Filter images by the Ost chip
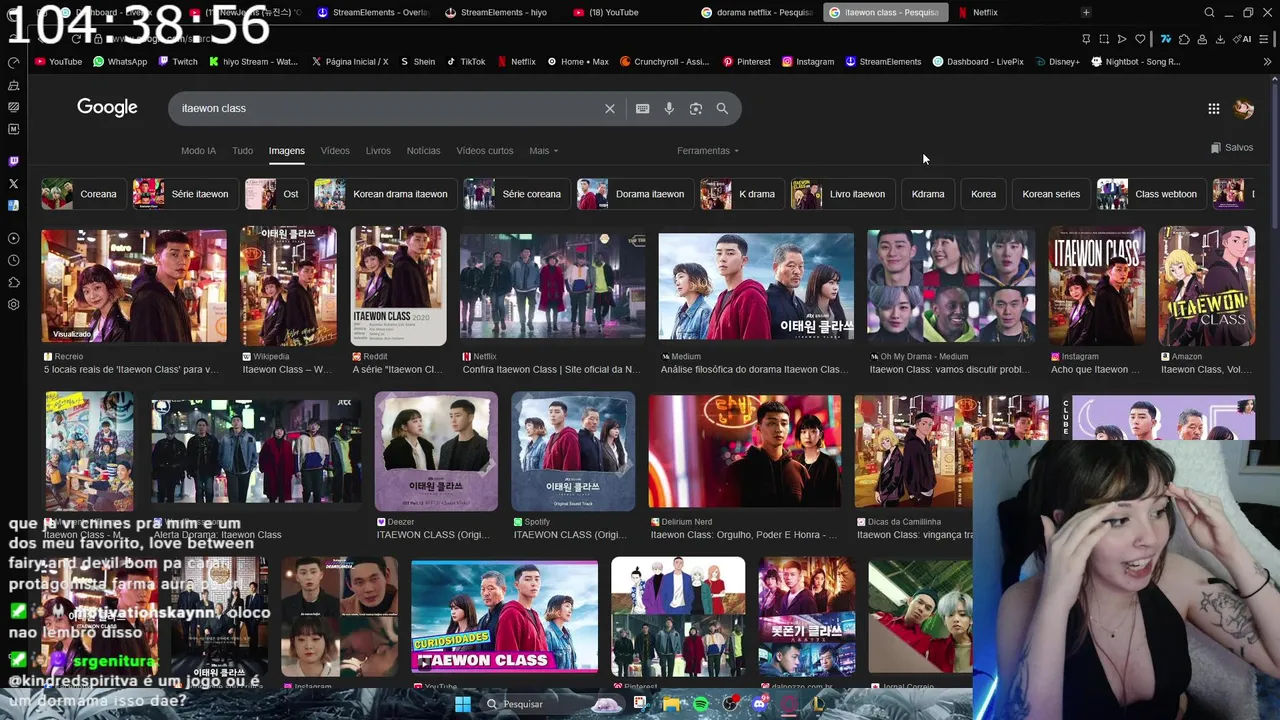 tap(277, 194)
